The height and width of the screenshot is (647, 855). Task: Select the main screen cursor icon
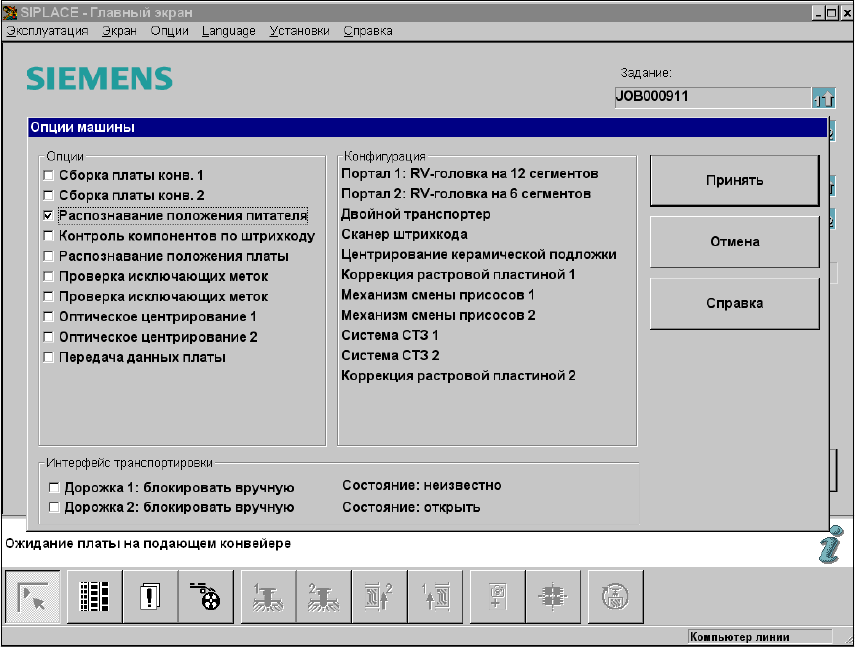click(33, 596)
